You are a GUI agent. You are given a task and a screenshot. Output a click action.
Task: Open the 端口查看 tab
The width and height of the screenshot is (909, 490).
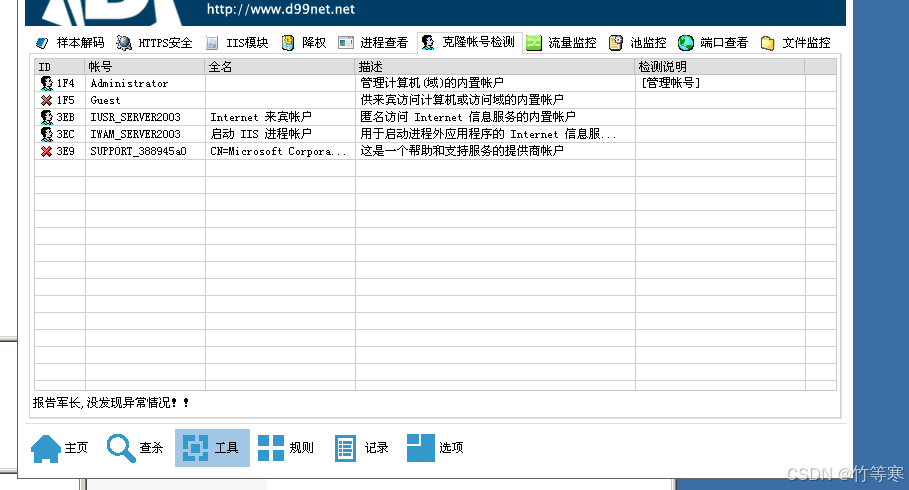713,43
